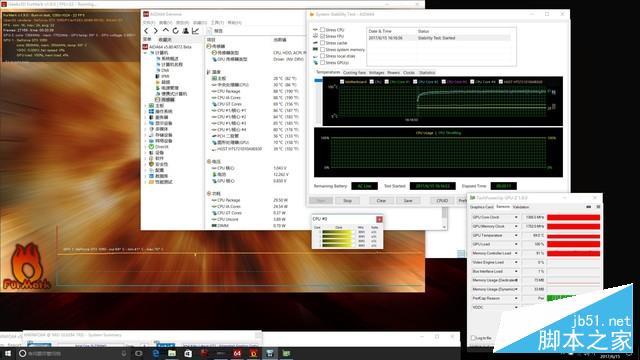This screenshot has width=640, height=360.
Task: Open the GPU-Z hamburger menu icon
Action: tap(598, 207)
